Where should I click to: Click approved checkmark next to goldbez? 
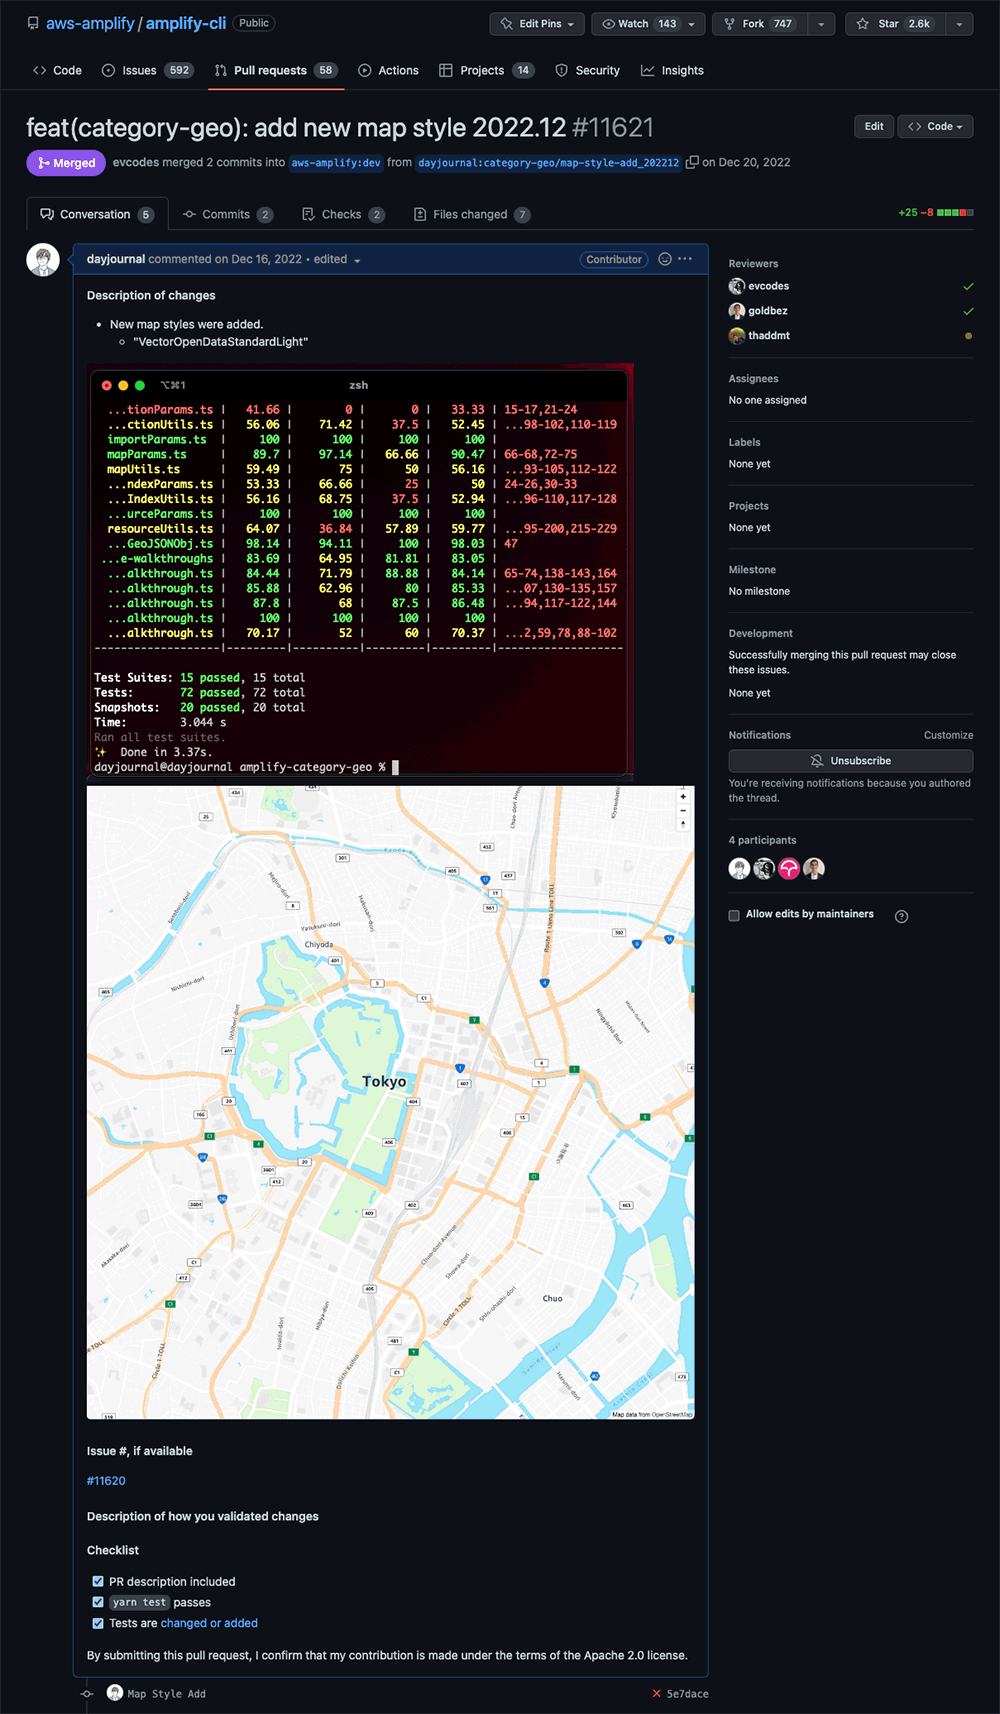point(968,311)
